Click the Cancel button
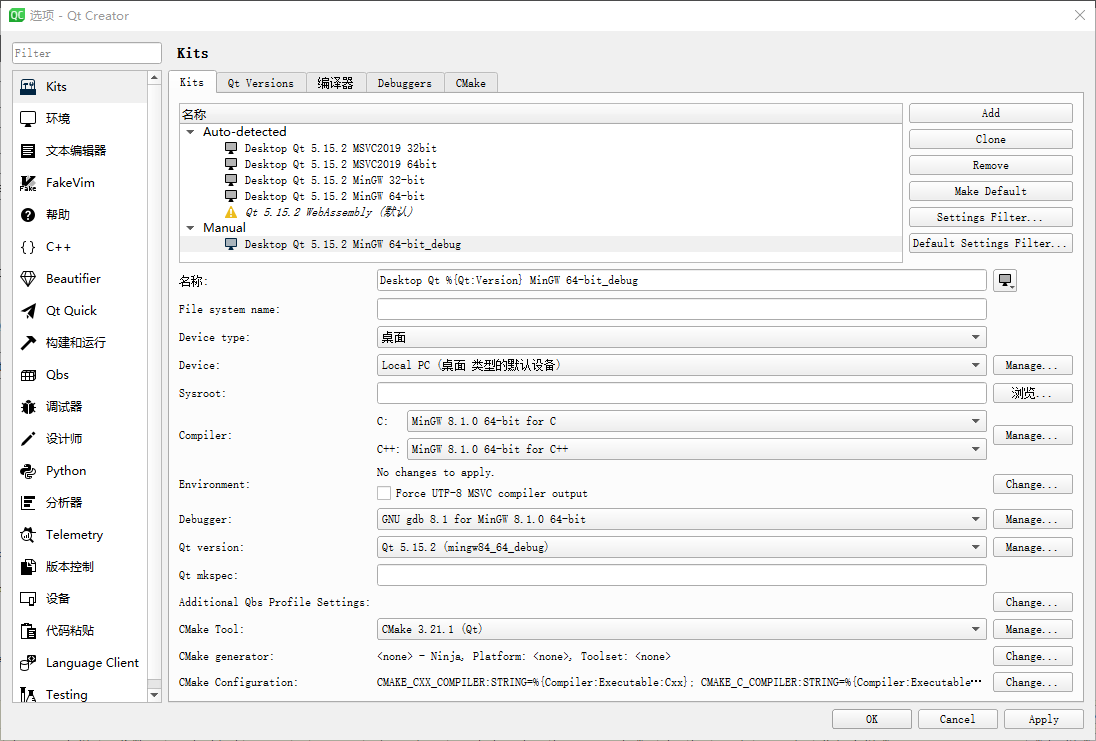This screenshot has width=1096, height=741. (958, 719)
